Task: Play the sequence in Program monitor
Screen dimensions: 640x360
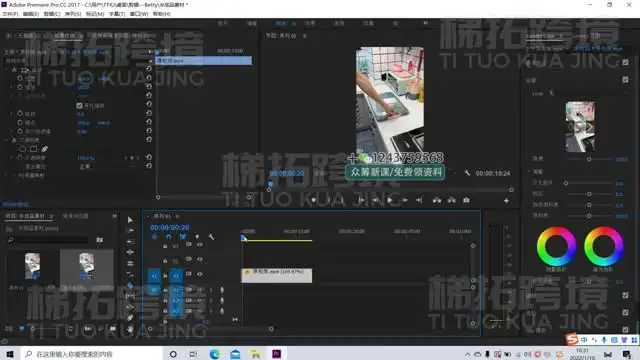Action: point(389,200)
